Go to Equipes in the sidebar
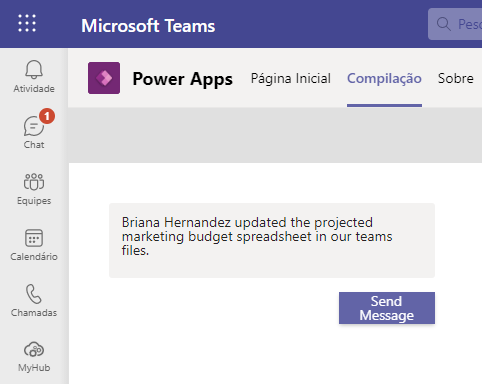Screen dimensions: 482x384 tap(34, 189)
